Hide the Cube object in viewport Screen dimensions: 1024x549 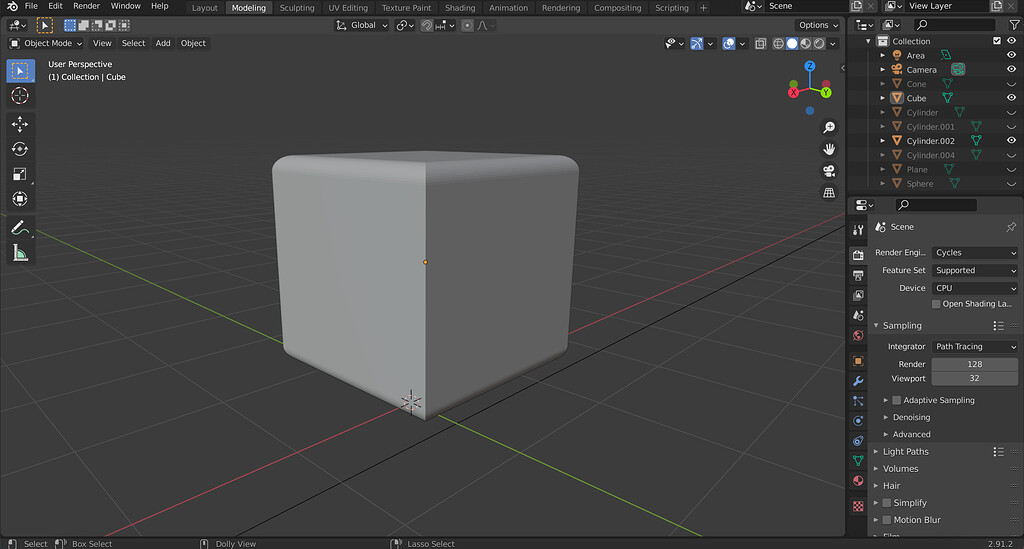point(1011,98)
